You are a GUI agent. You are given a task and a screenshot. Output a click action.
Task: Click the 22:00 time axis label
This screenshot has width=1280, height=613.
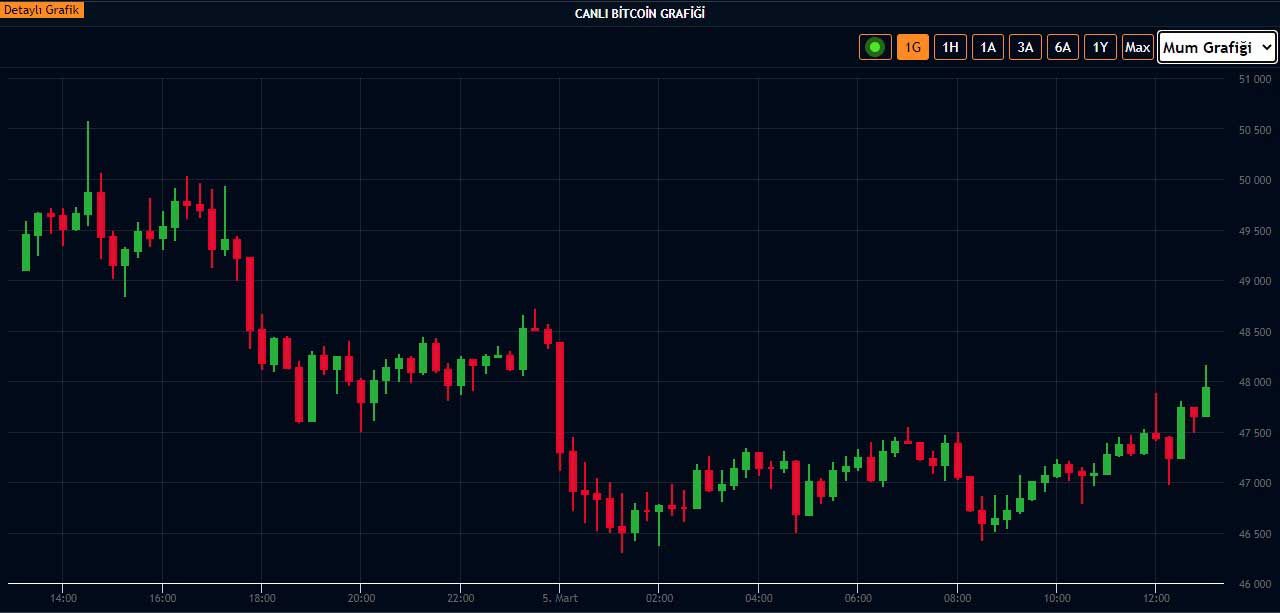(460, 598)
